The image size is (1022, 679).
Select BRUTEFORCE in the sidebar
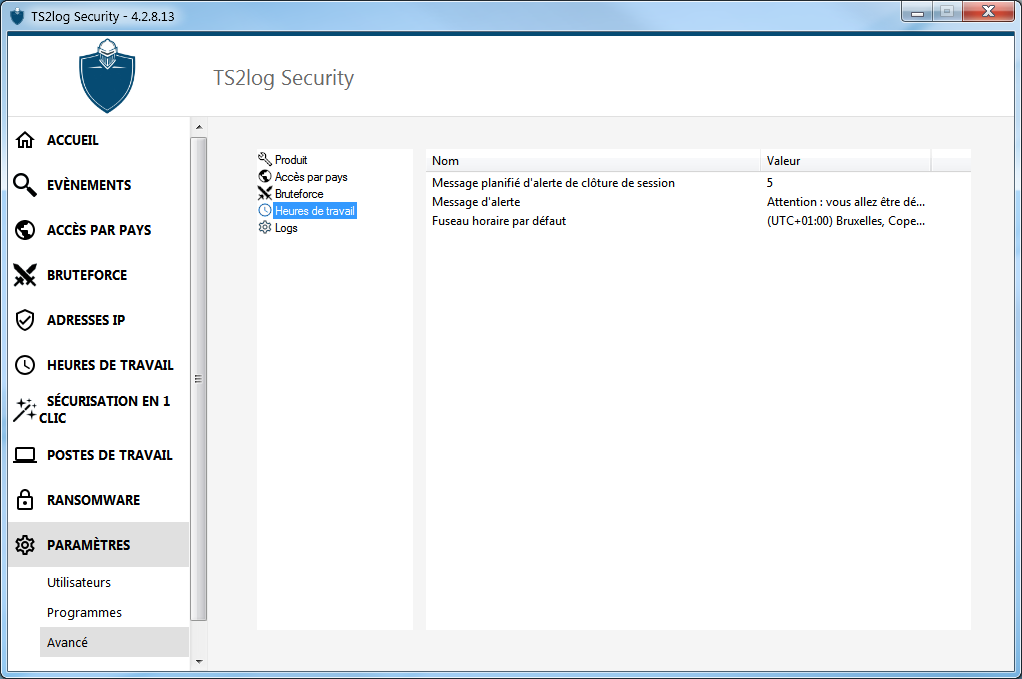pos(99,275)
